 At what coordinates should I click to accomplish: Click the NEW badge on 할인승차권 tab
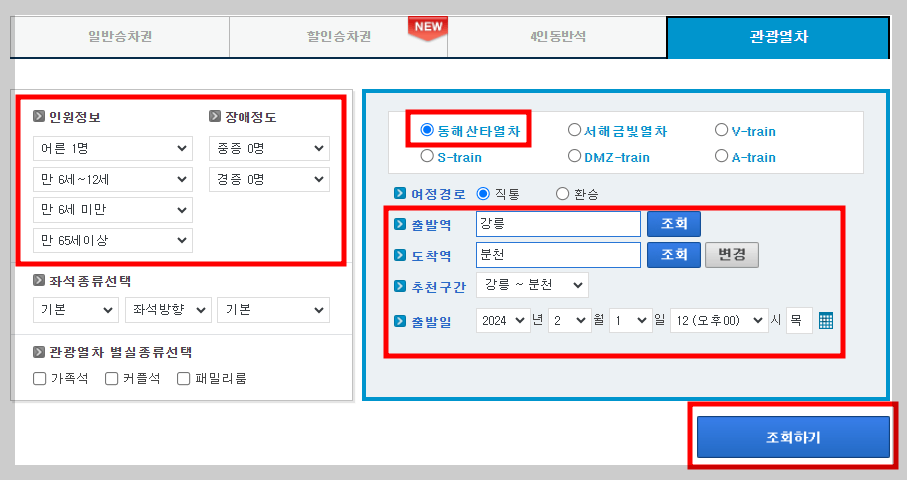pos(428,28)
